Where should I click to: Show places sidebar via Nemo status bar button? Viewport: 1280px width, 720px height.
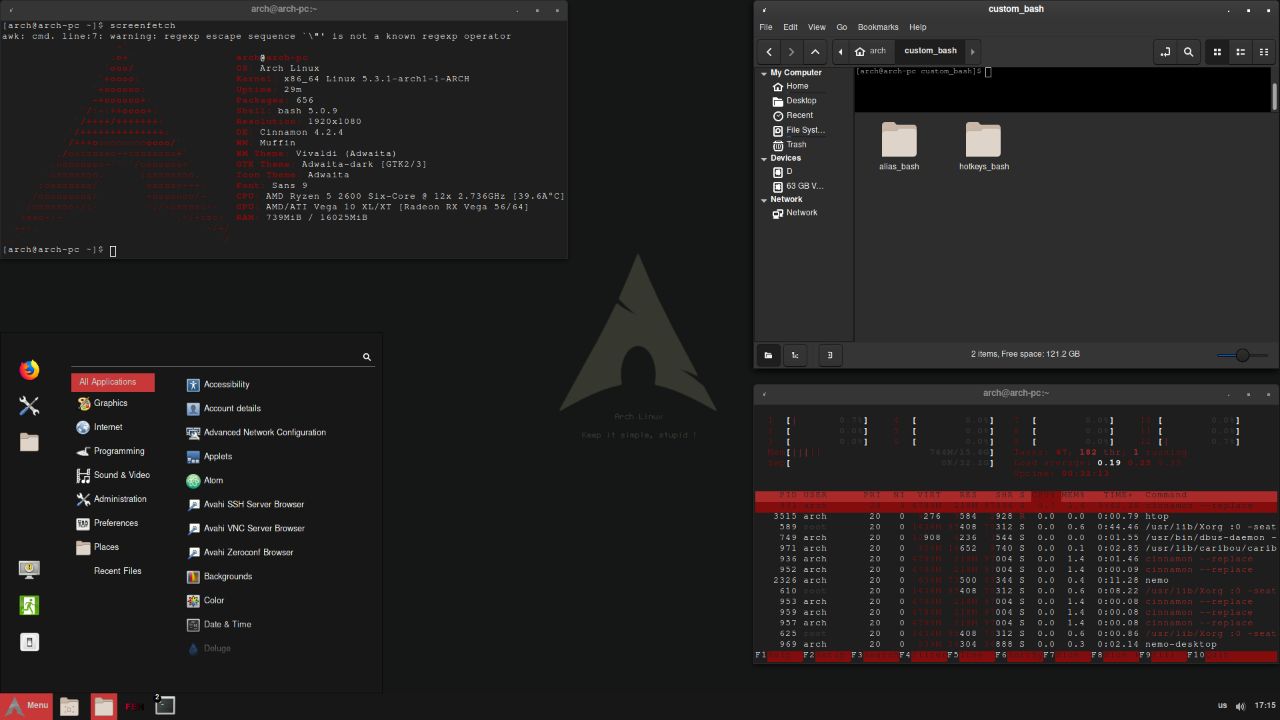[768, 354]
